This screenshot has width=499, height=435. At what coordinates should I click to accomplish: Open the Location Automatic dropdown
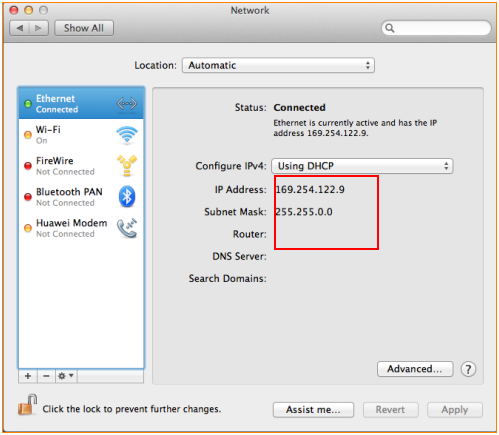click(x=278, y=65)
